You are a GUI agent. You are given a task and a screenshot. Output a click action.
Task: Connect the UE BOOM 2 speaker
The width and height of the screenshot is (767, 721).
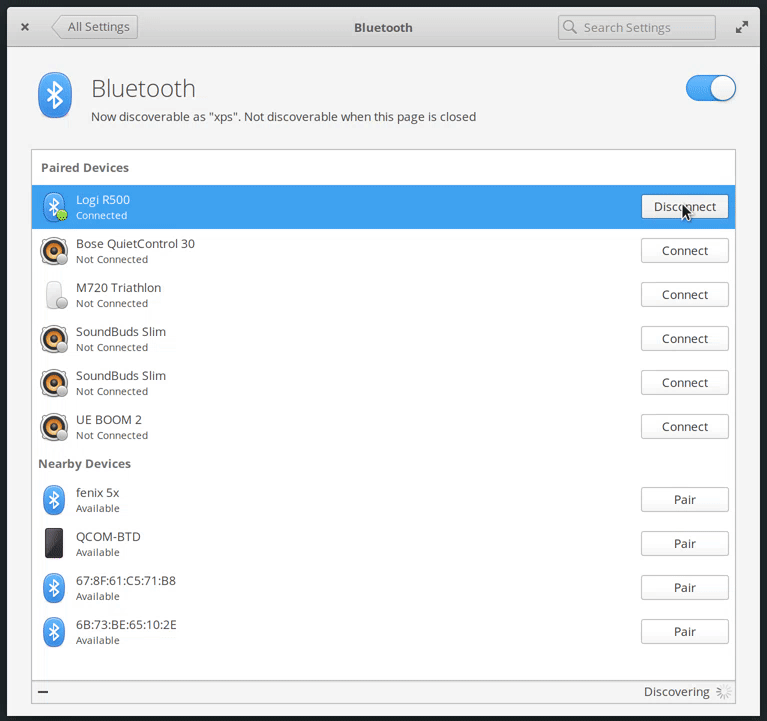click(684, 427)
